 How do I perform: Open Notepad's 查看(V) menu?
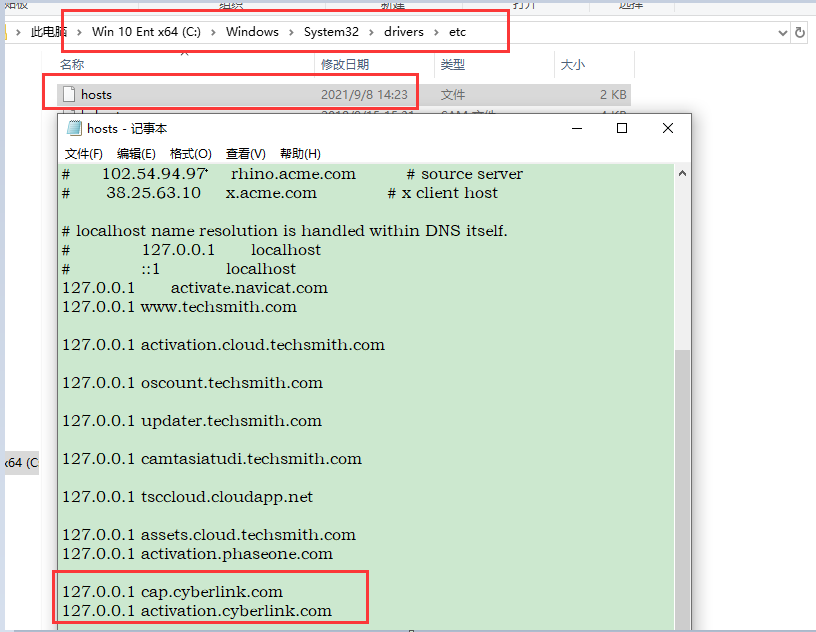click(246, 154)
